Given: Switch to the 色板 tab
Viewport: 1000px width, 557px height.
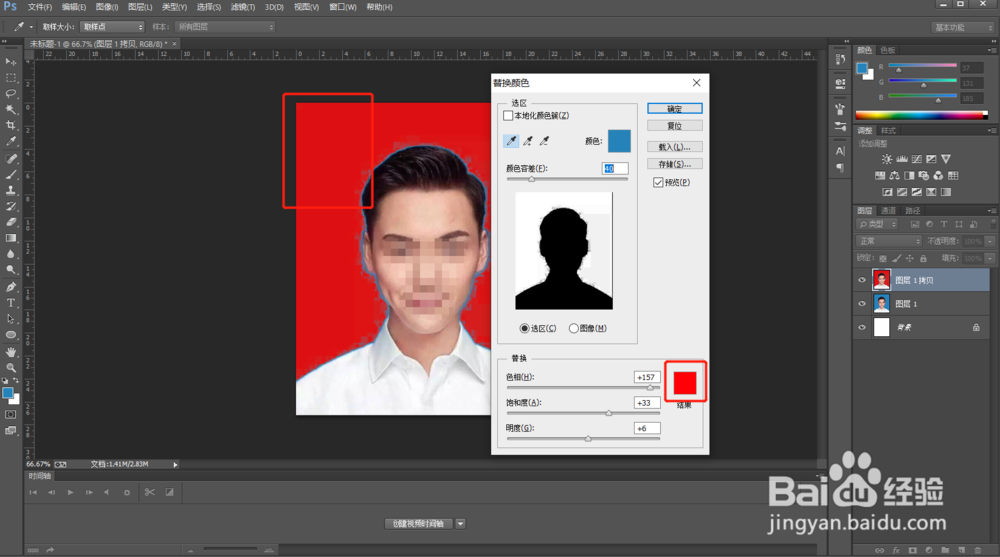Looking at the screenshot, I should point(888,50).
